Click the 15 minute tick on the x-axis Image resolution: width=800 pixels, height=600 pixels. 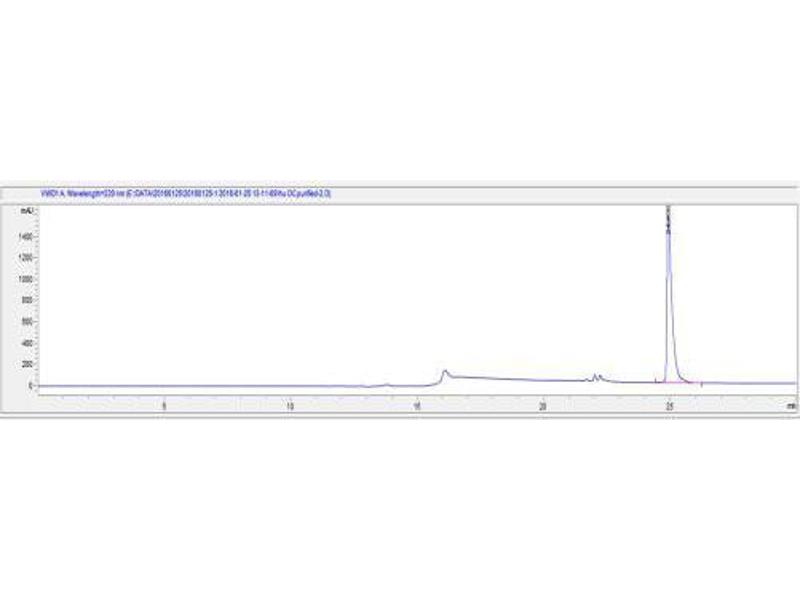(417, 406)
